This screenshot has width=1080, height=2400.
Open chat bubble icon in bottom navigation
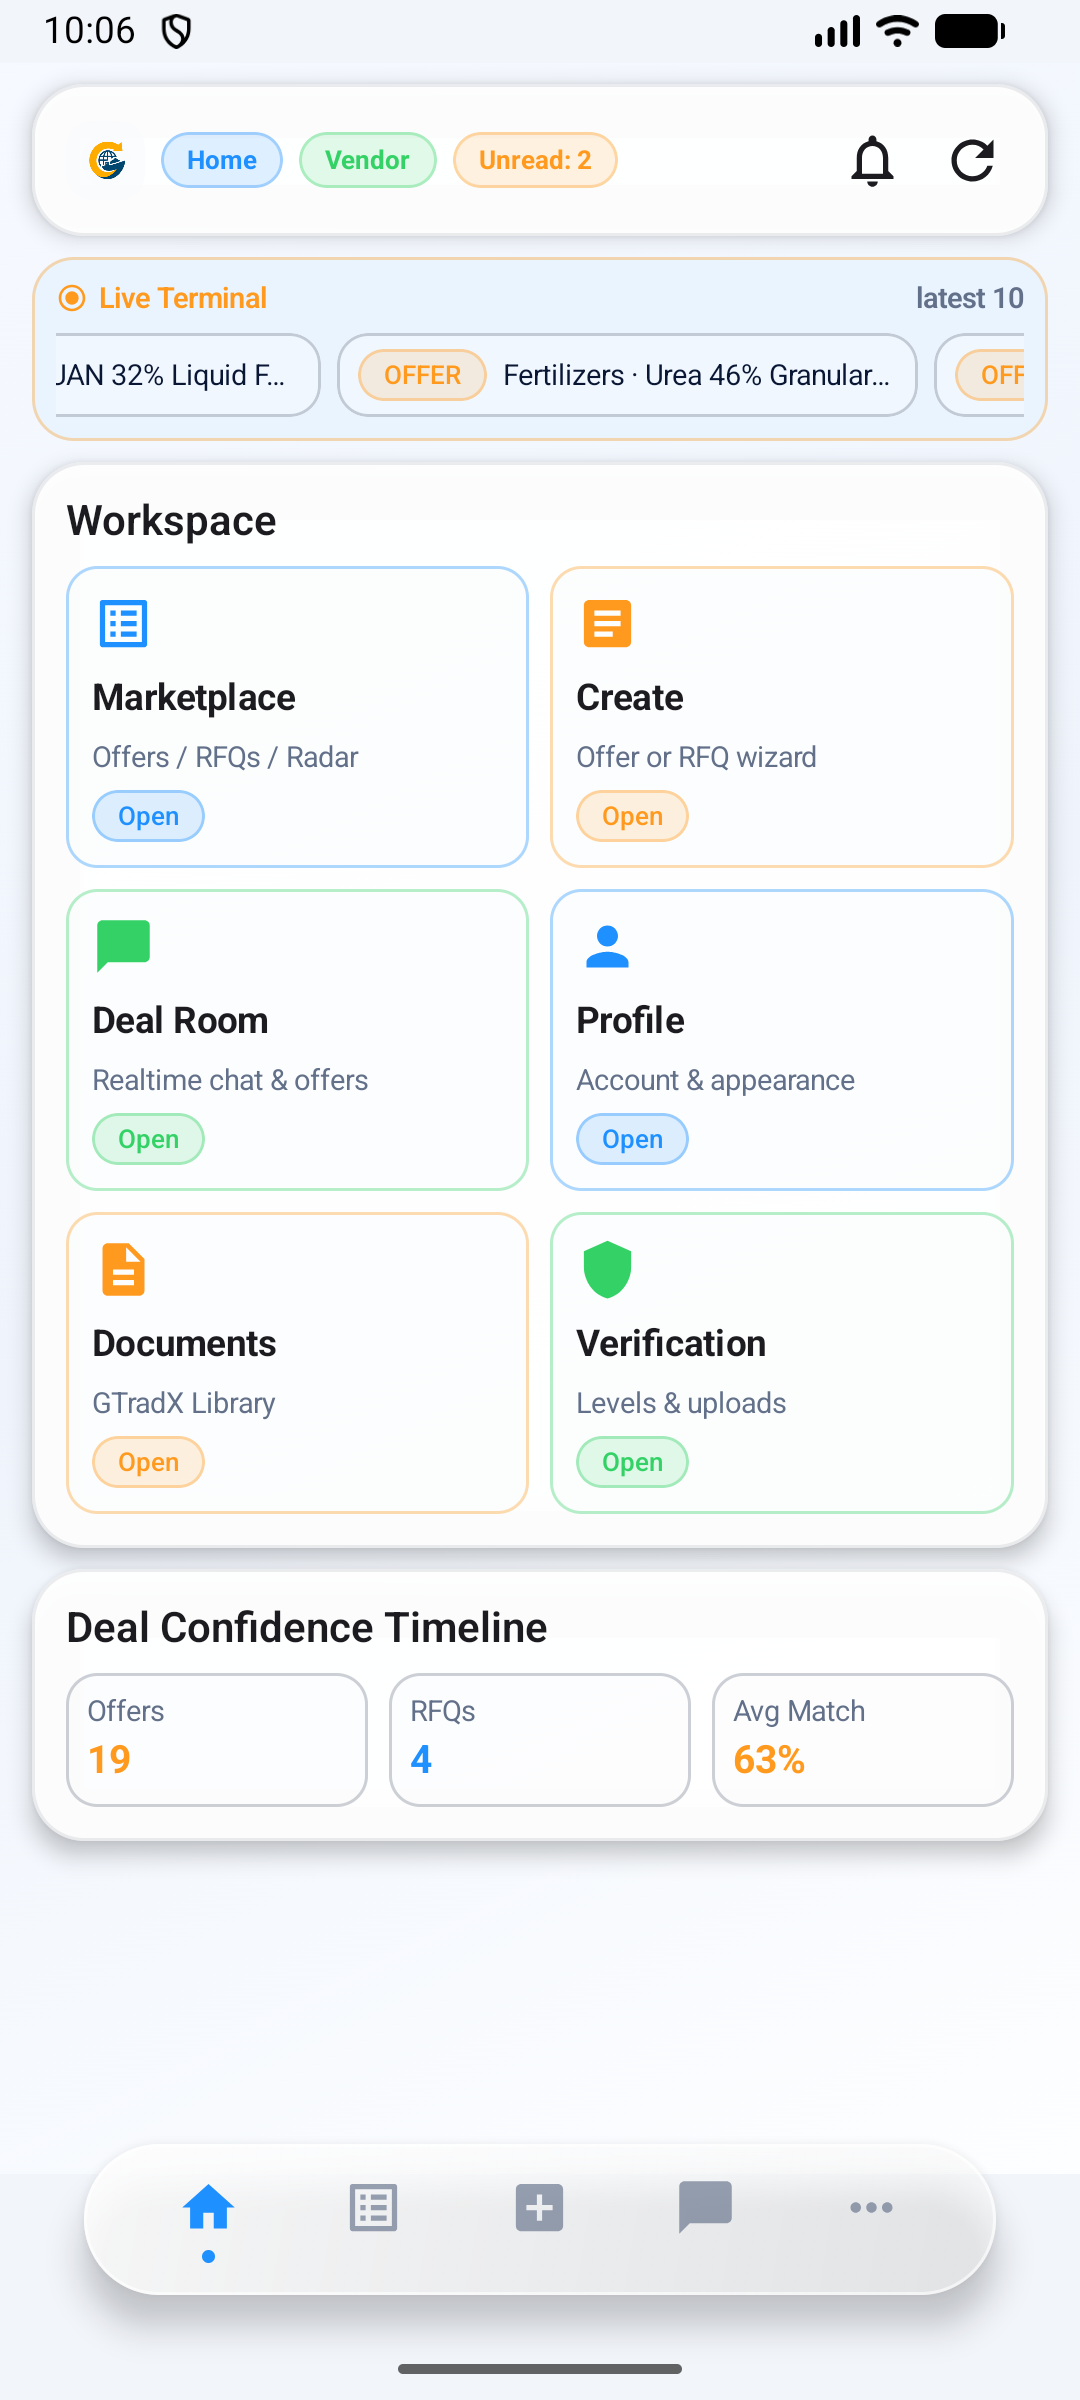coord(705,2206)
